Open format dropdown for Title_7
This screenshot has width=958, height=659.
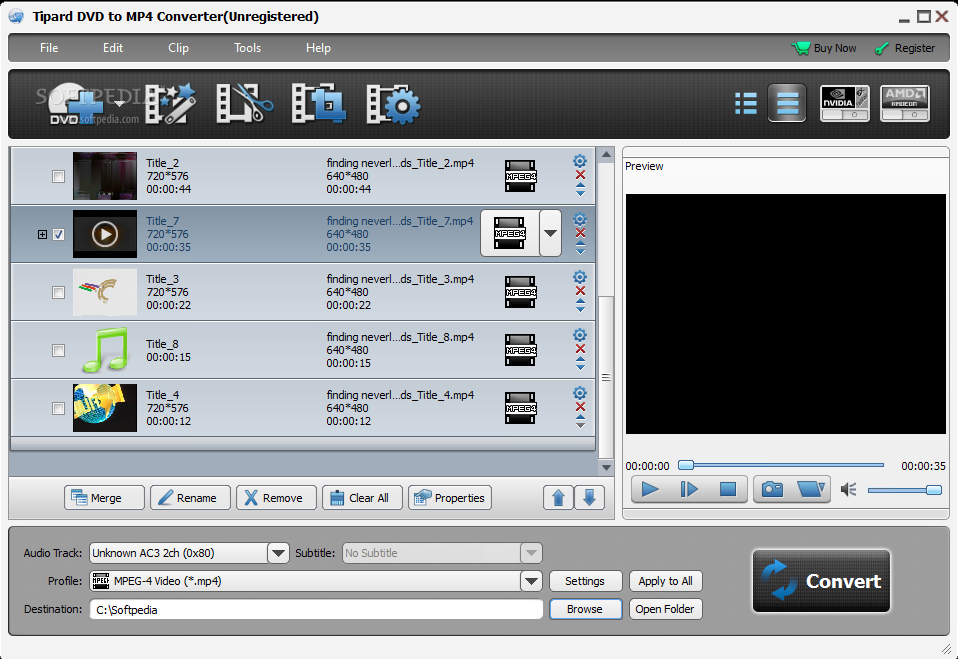tap(550, 233)
